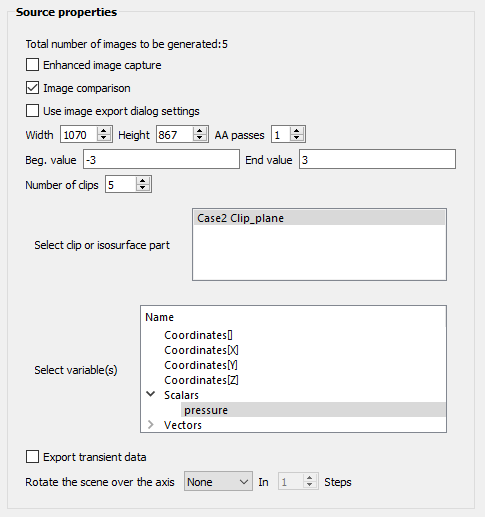Enable the Export transient data checkbox

click(32, 457)
